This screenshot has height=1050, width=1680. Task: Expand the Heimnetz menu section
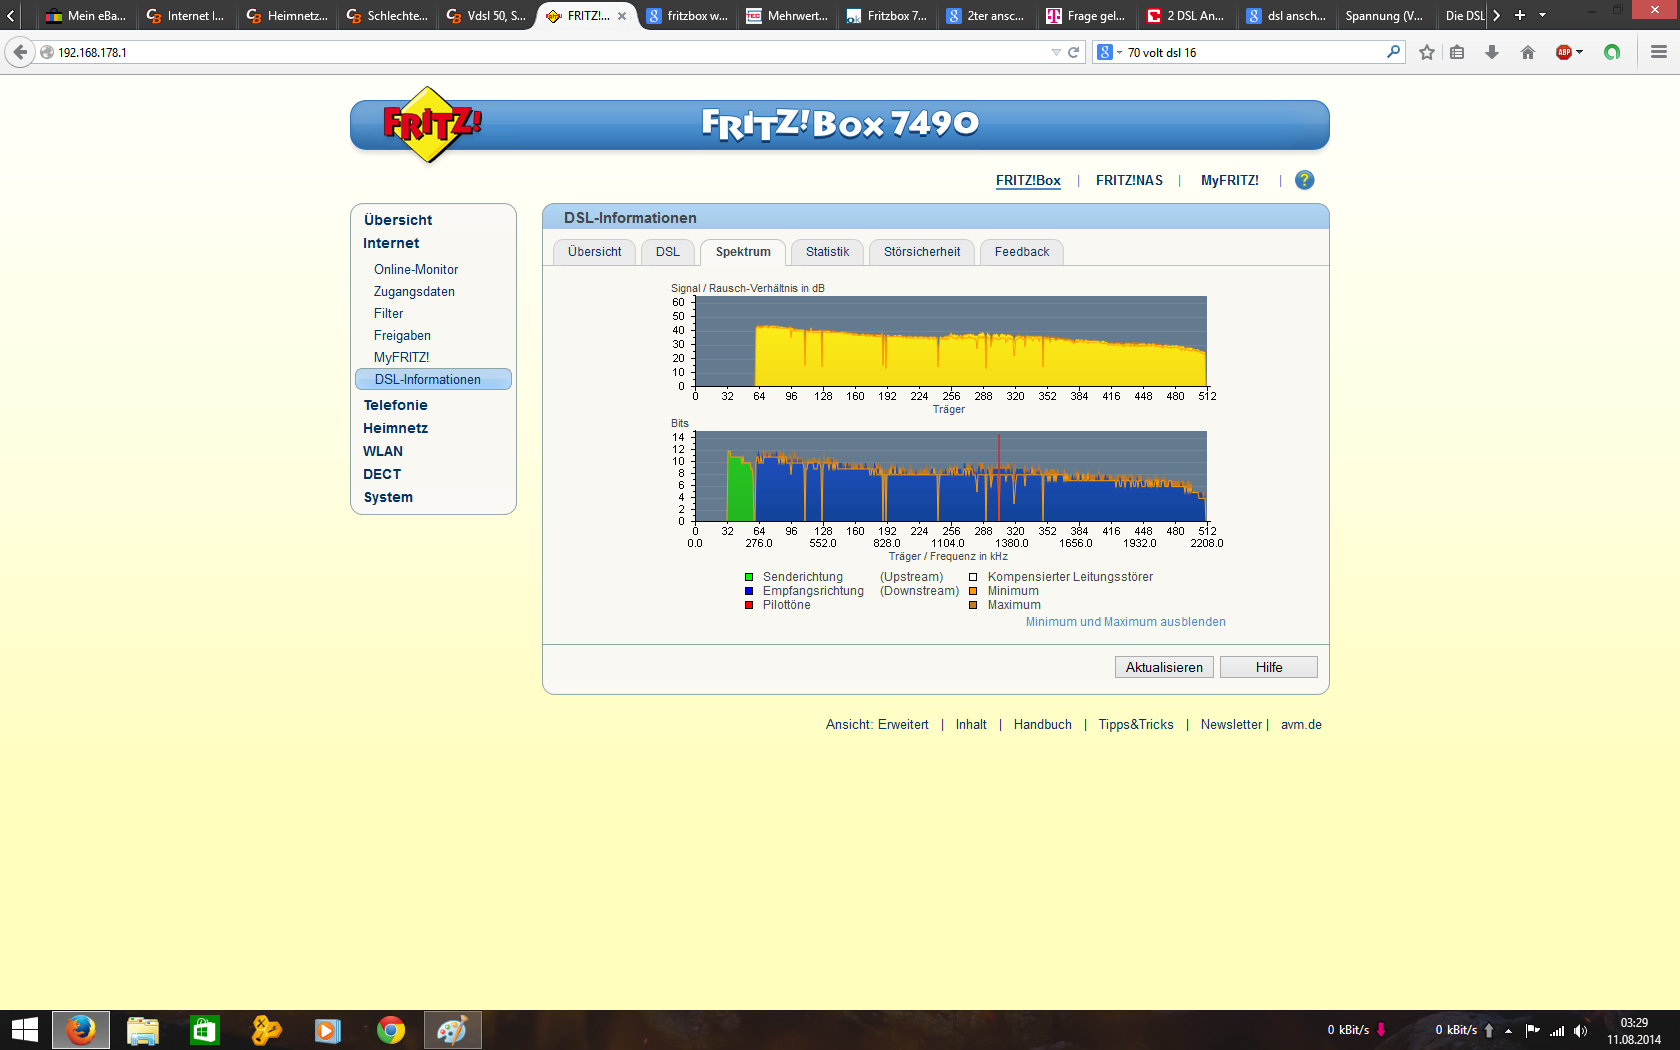coord(395,428)
